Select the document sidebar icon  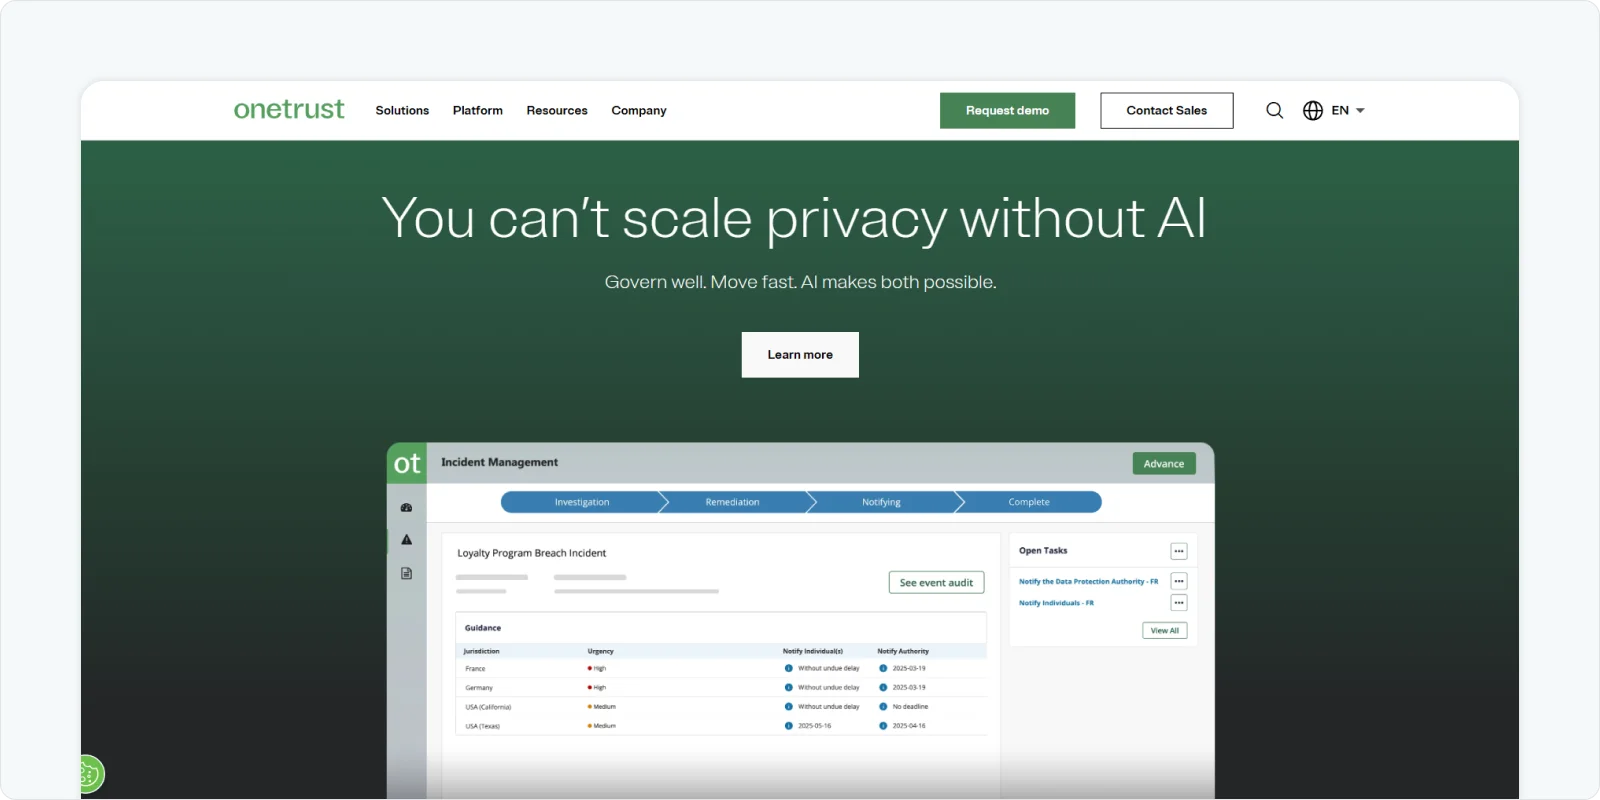(406, 573)
